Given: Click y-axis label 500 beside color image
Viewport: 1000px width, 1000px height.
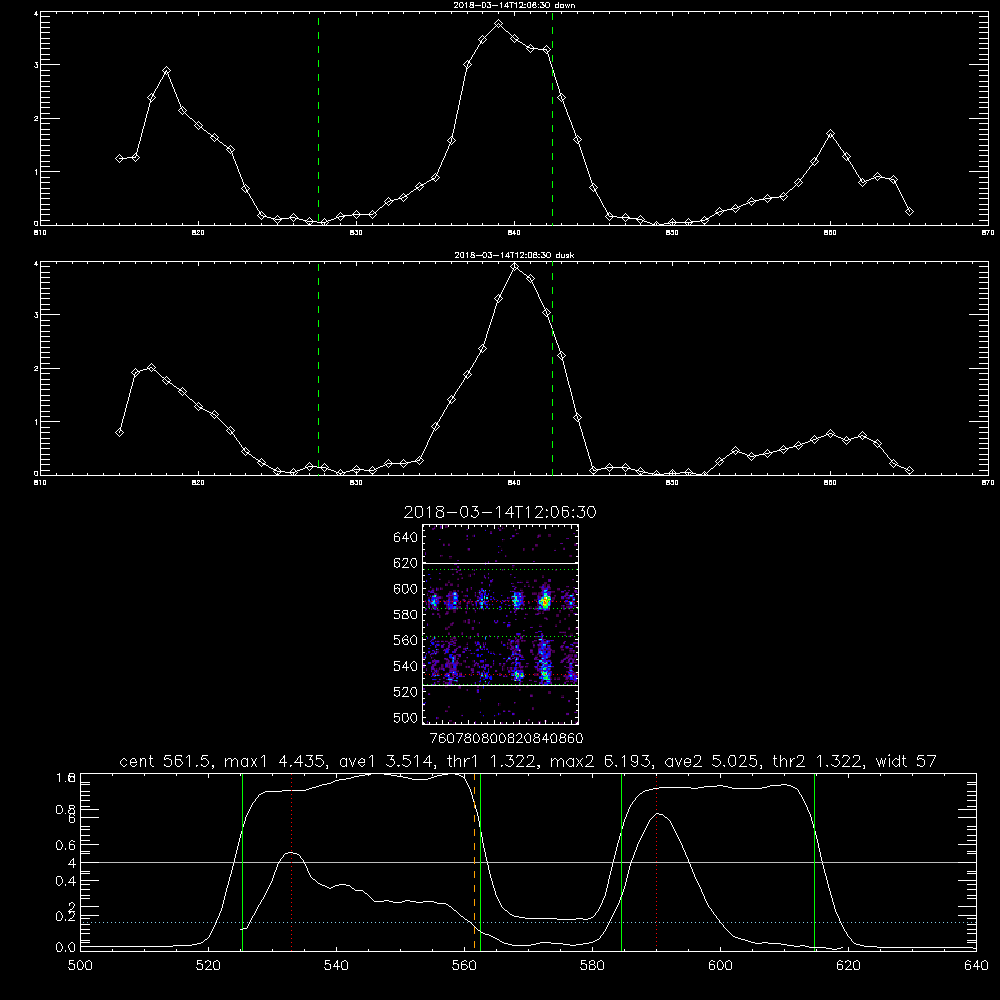Looking at the screenshot, I should (x=406, y=717).
